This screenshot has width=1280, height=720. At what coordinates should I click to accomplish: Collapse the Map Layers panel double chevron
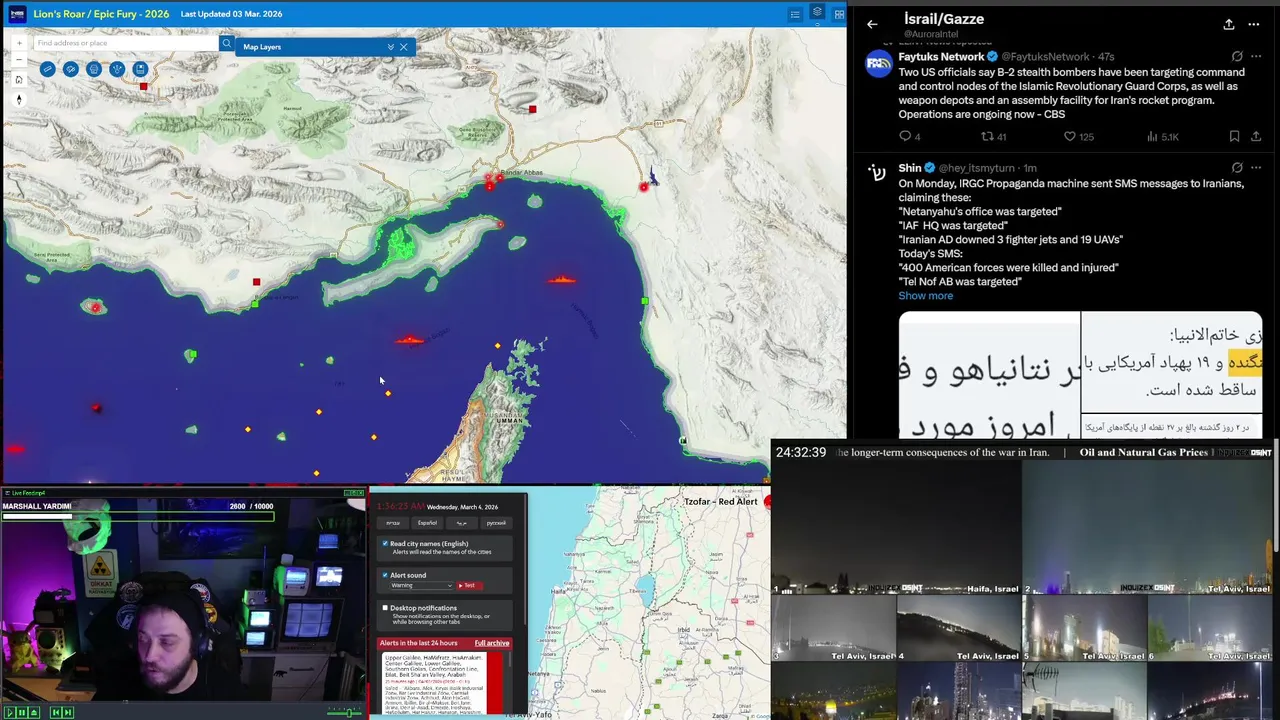[x=391, y=47]
